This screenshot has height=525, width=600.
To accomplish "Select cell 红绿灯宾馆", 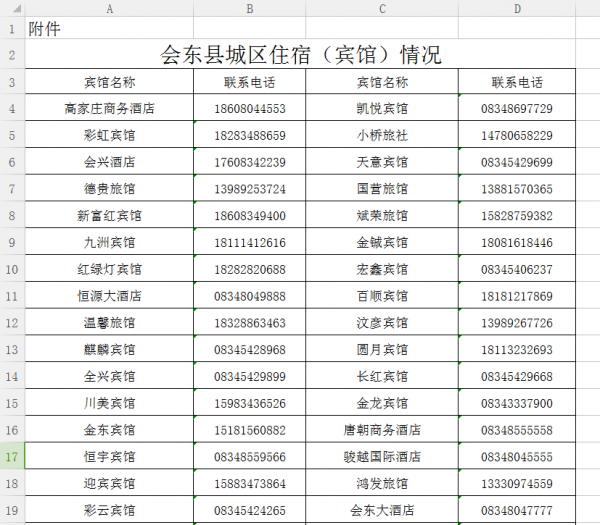I will pyautogui.click(x=109, y=269).
